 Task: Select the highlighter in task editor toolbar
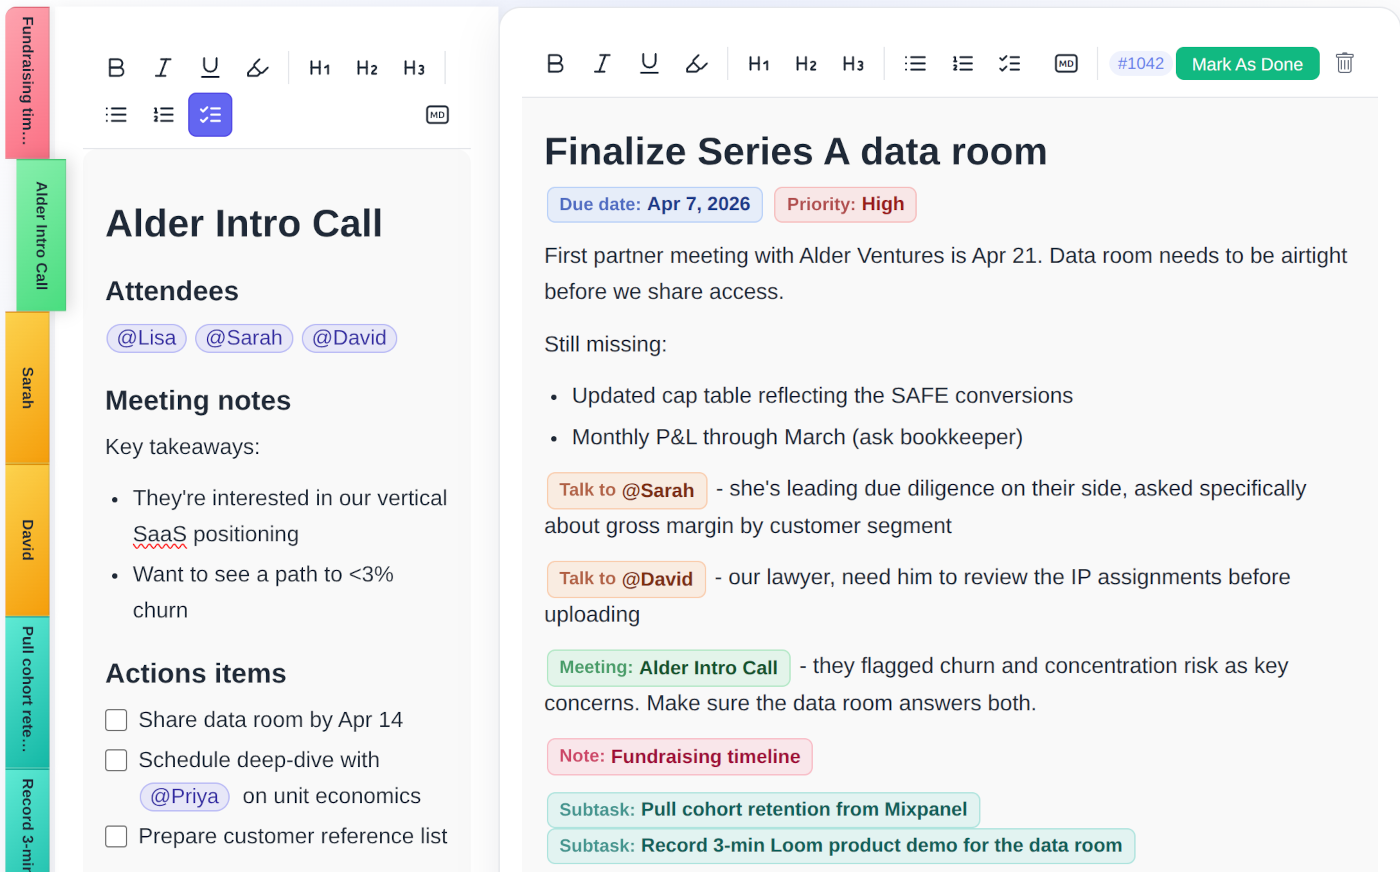pyautogui.click(x=697, y=64)
